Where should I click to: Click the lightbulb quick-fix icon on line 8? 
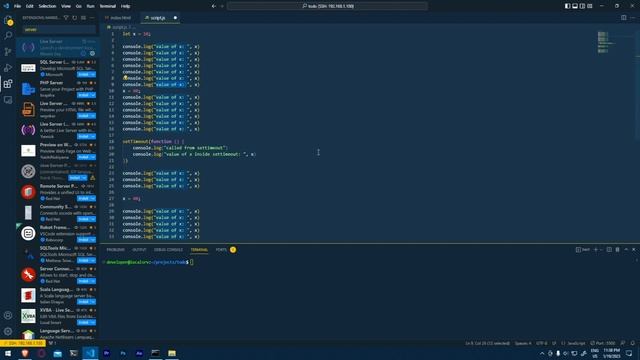point(125,78)
